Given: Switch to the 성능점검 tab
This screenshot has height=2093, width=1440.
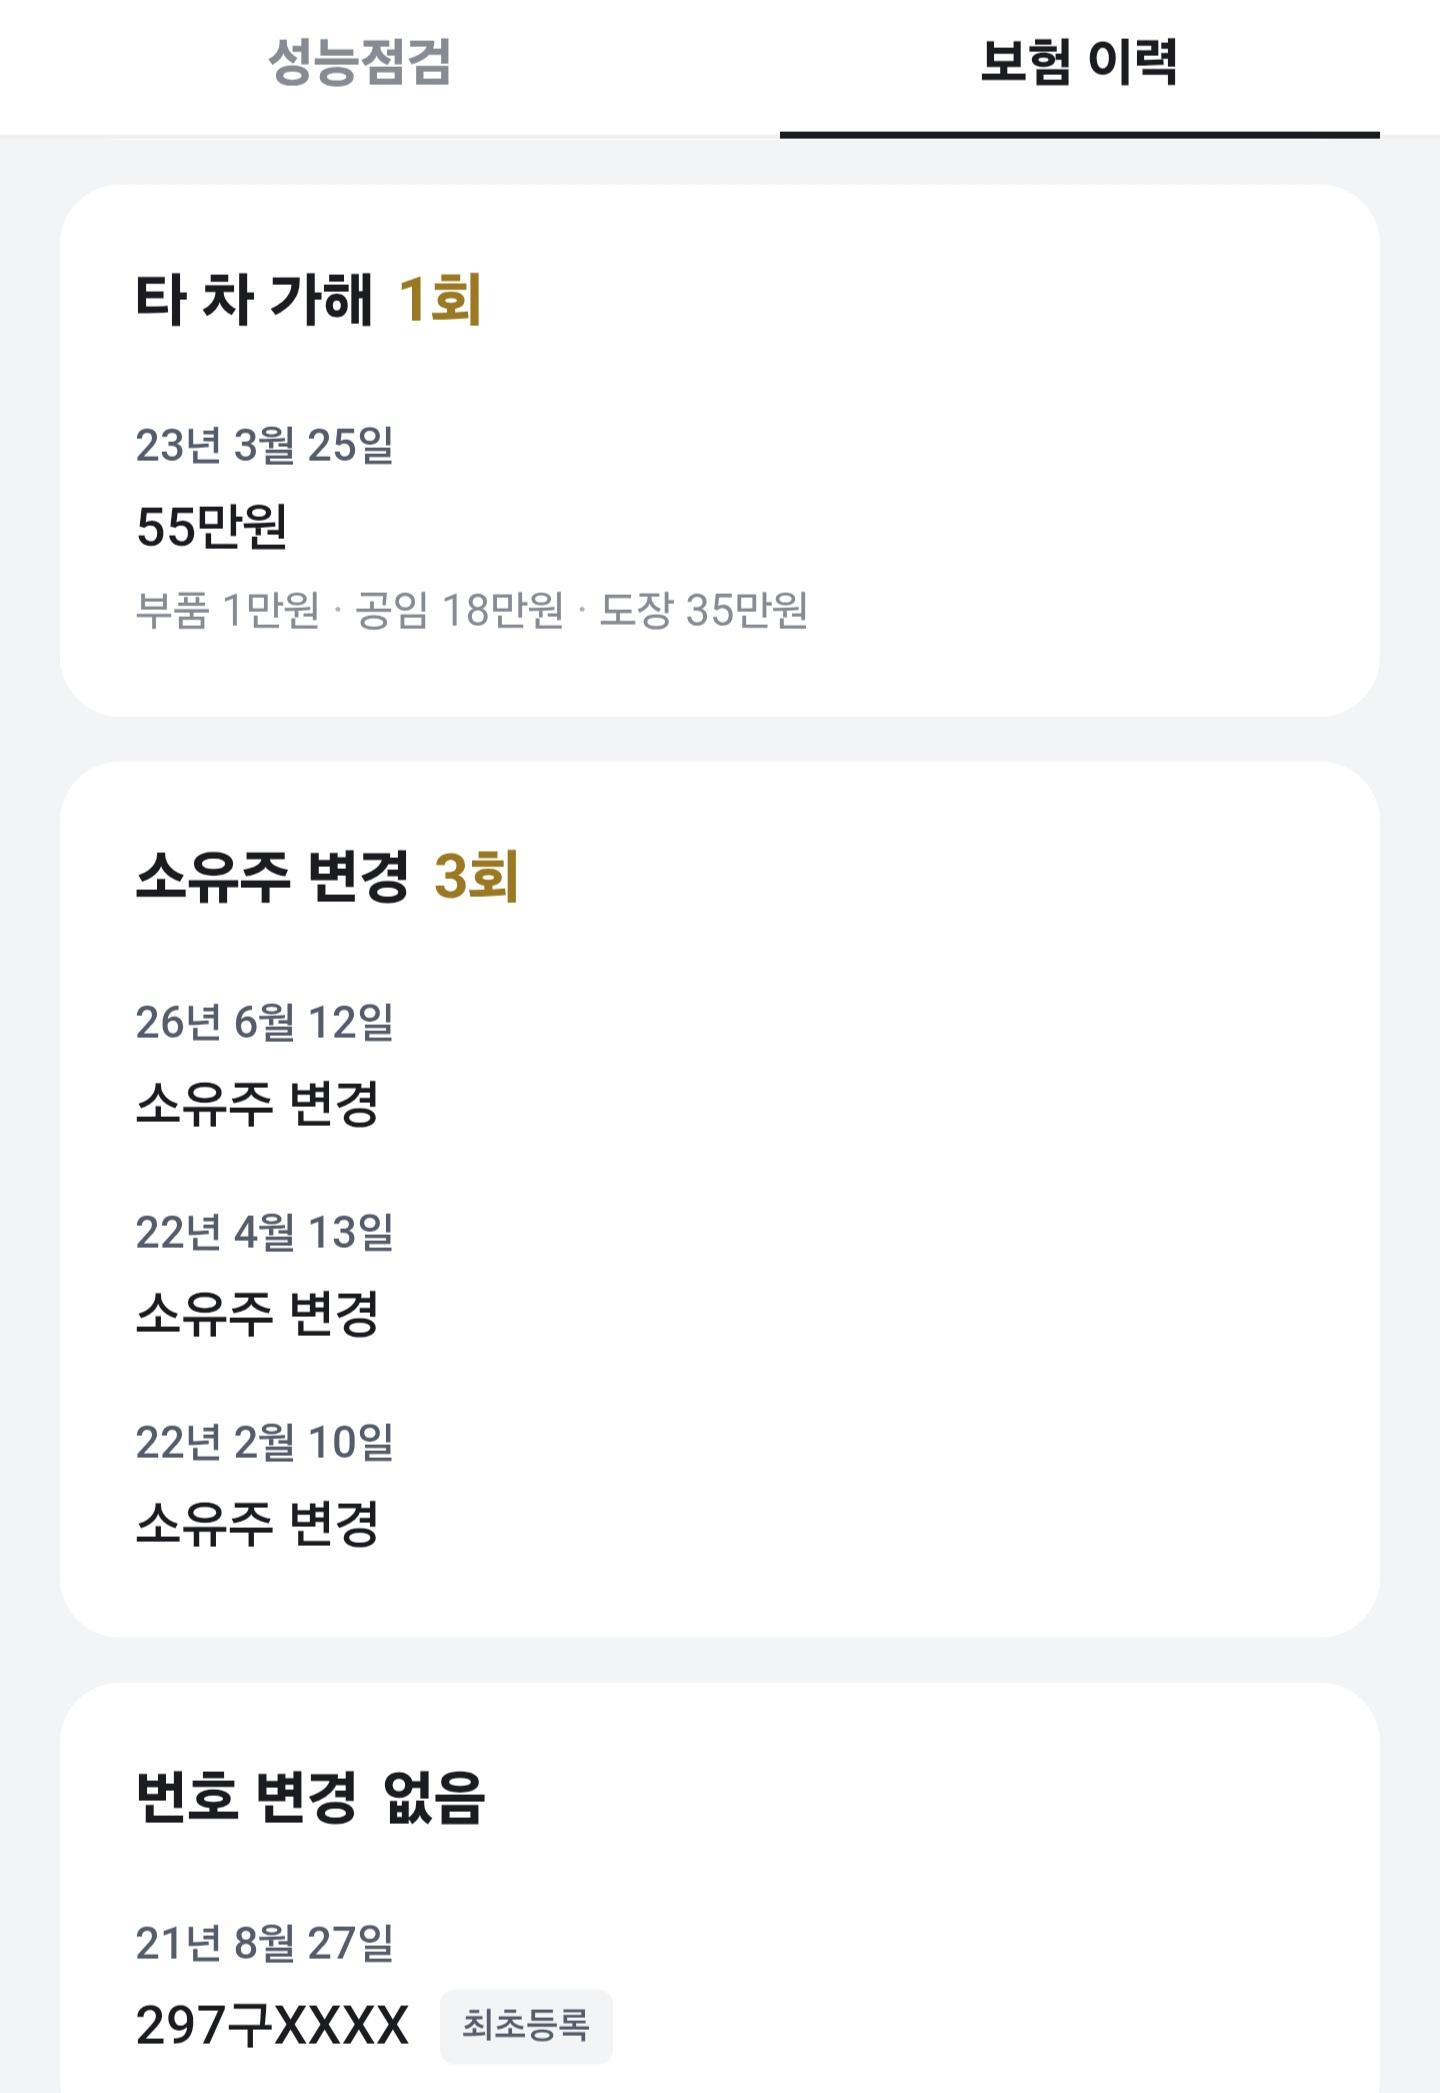Looking at the screenshot, I should pyautogui.click(x=360, y=62).
